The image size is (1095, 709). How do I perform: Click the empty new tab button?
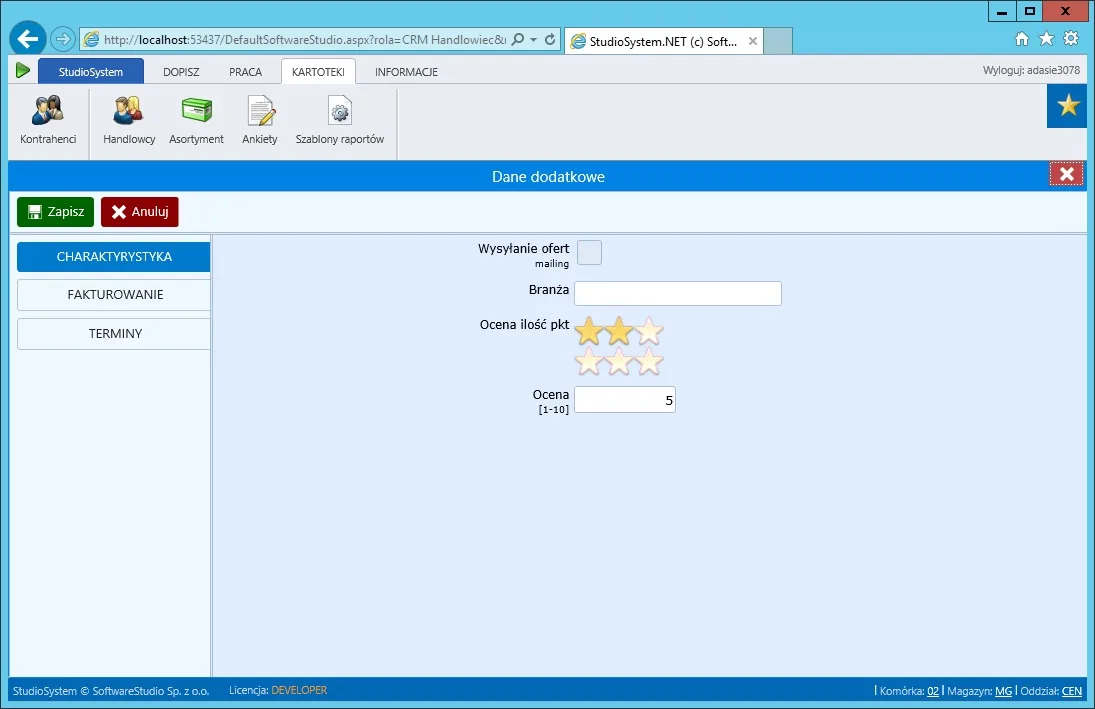click(778, 41)
